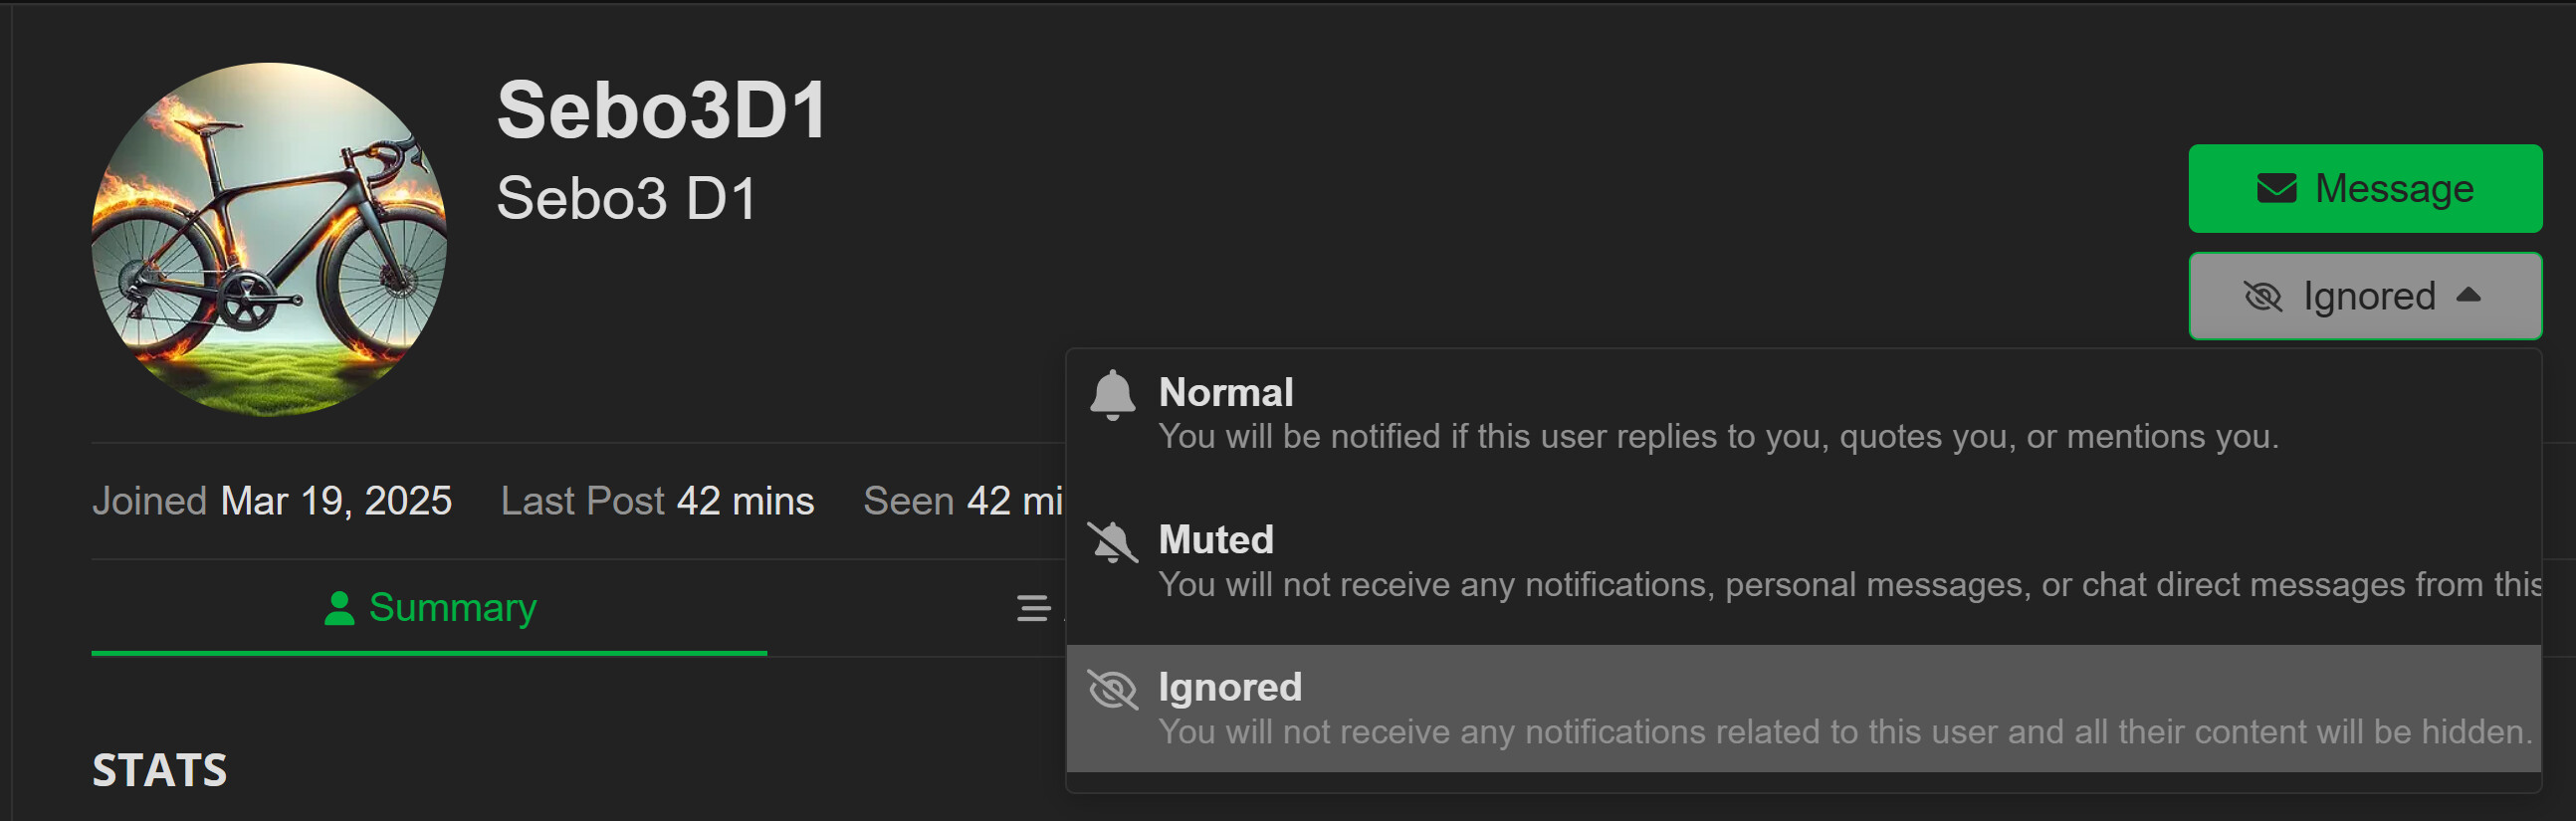Click the up caret on Ignored button
The width and height of the screenshot is (2576, 821).
(2468, 294)
